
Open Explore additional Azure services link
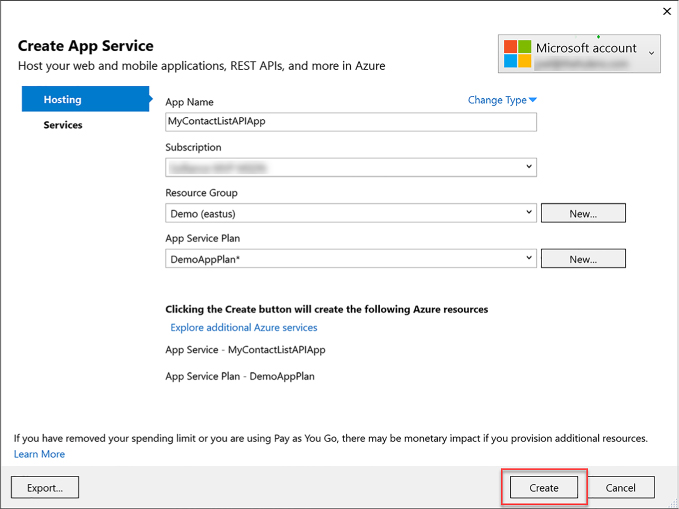[243, 327]
